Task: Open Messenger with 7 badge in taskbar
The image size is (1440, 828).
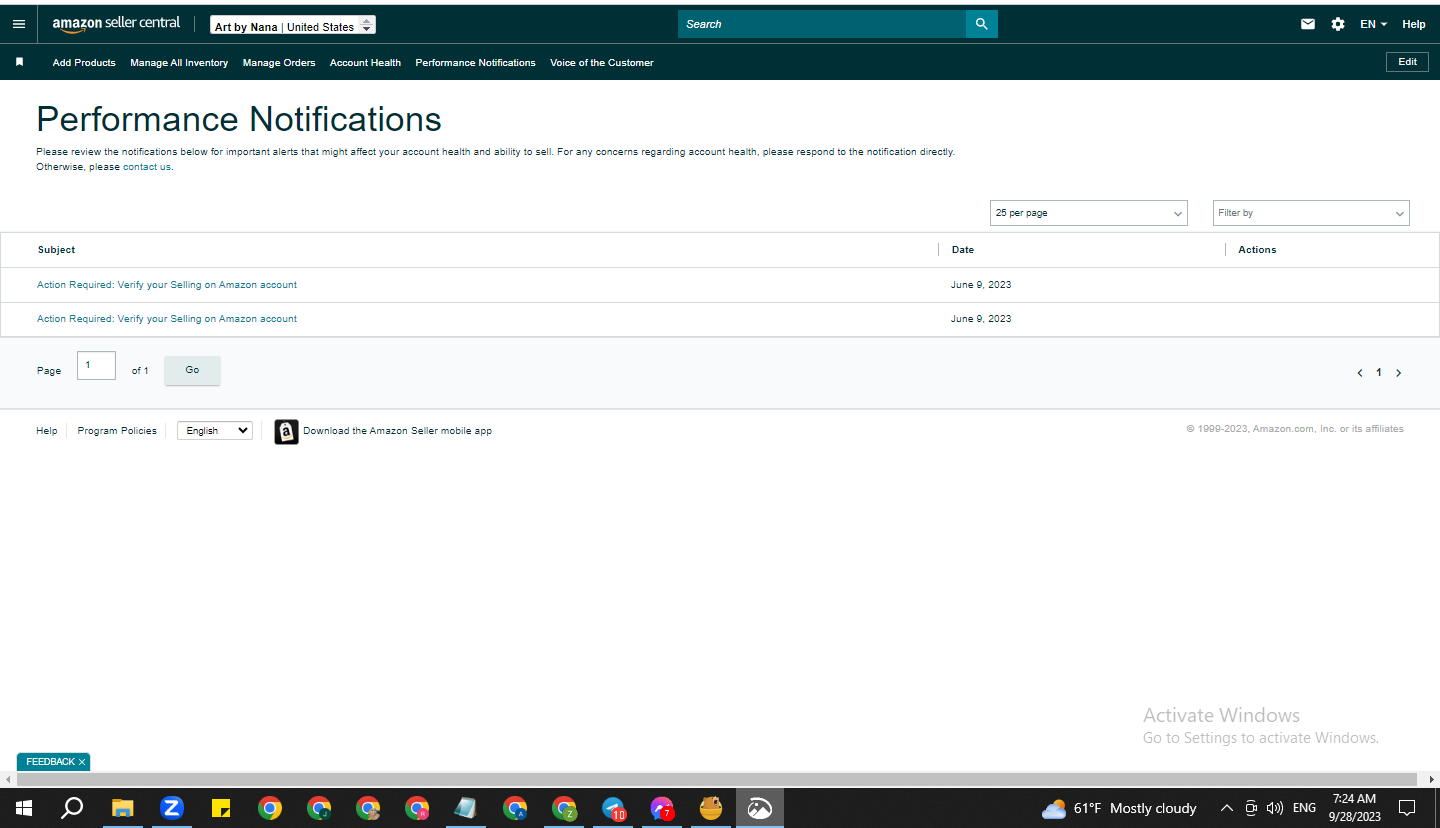Action: pyautogui.click(x=662, y=808)
